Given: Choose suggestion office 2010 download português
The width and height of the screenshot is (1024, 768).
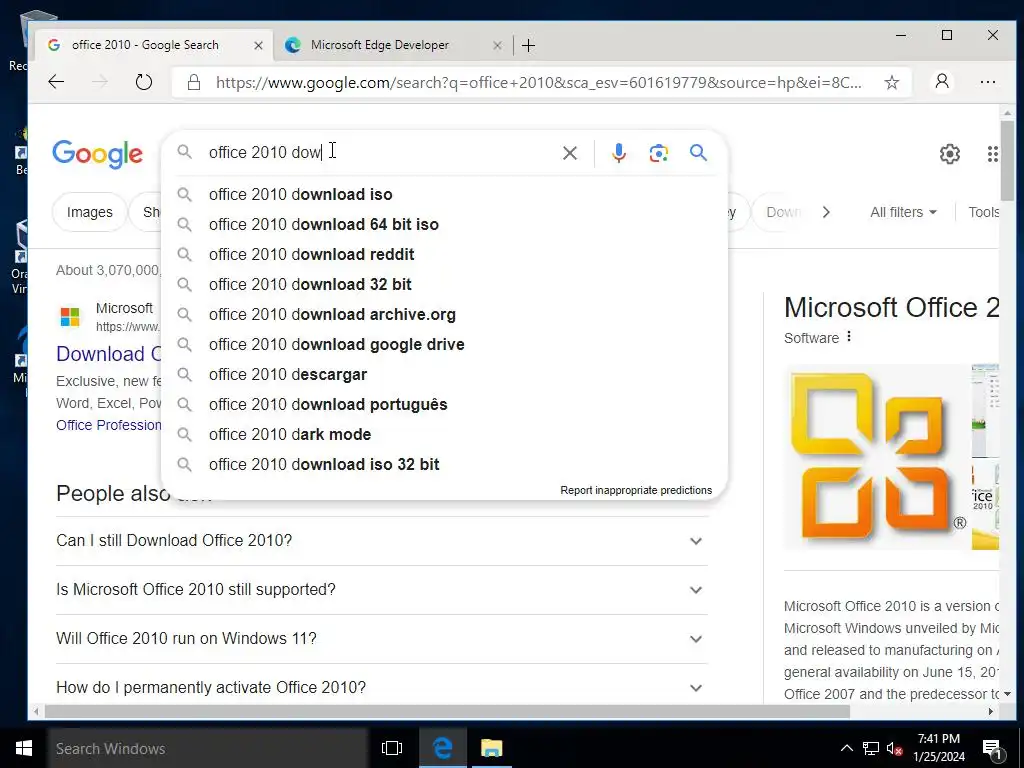Looking at the screenshot, I should click(x=444, y=405).
